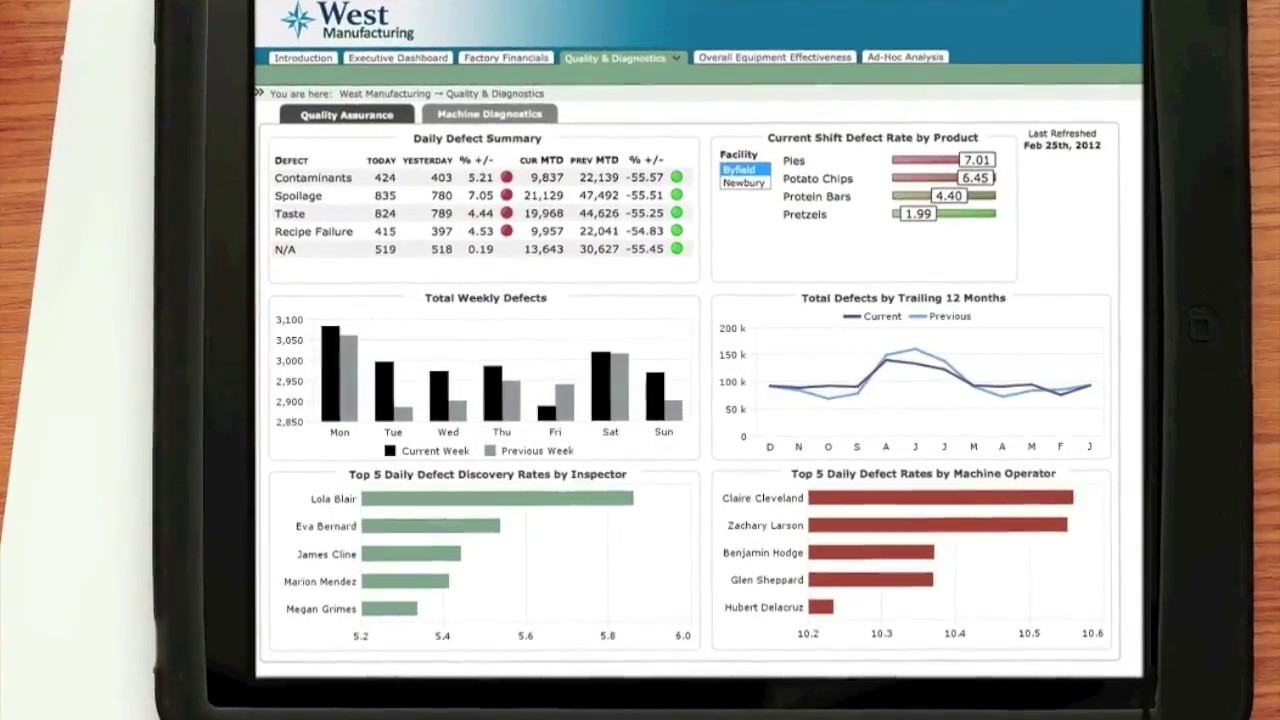Click the Spoilage defect row label
This screenshot has width=1280, height=720.
(298, 196)
